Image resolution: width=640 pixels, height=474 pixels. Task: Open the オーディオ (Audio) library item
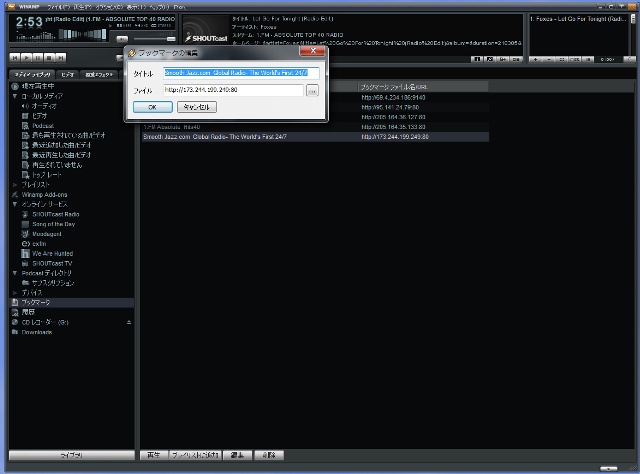[x=44, y=106]
